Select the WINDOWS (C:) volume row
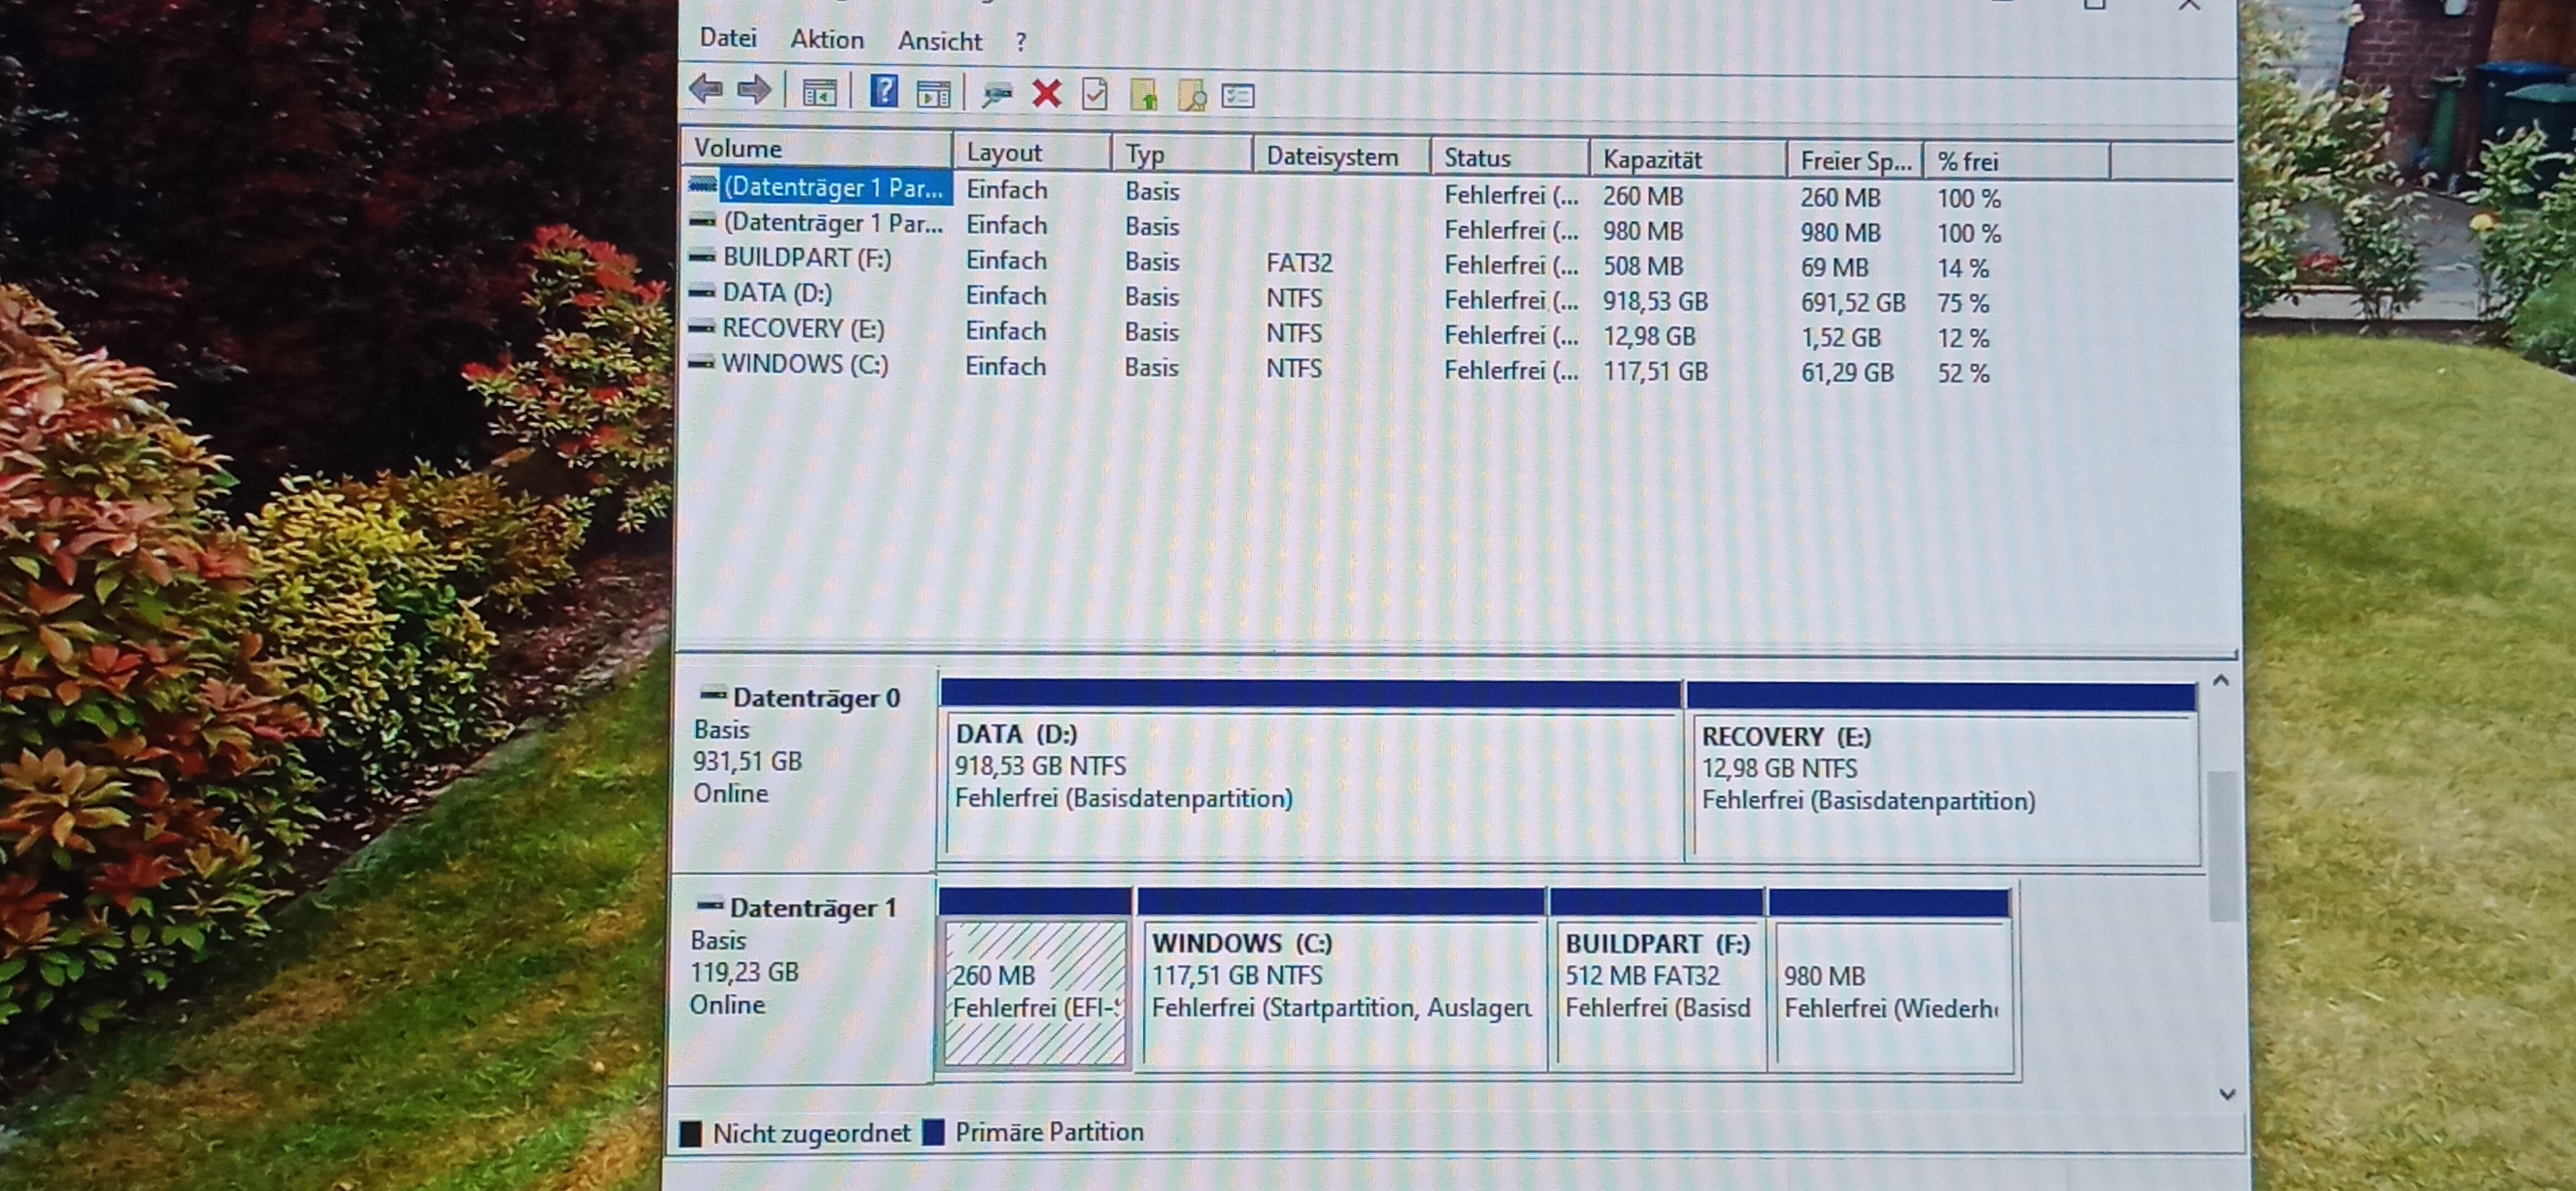 (805, 364)
